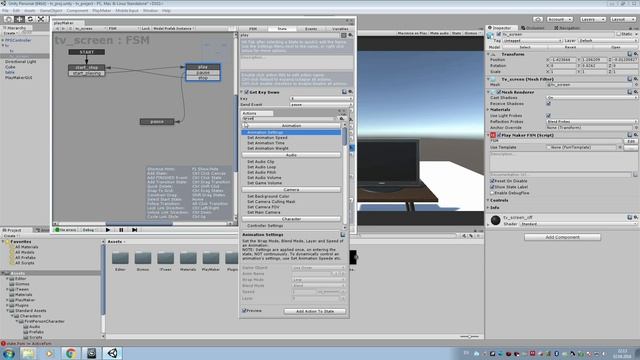The height and width of the screenshot is (360, 640).
Task: Open the Send Event dropdown
Action: point(321,104)
